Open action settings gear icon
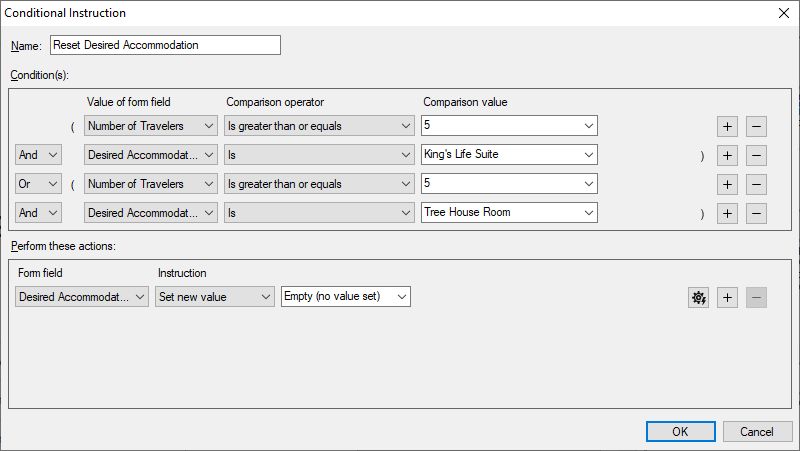This screenshot has width=800, height=451. 698,297
